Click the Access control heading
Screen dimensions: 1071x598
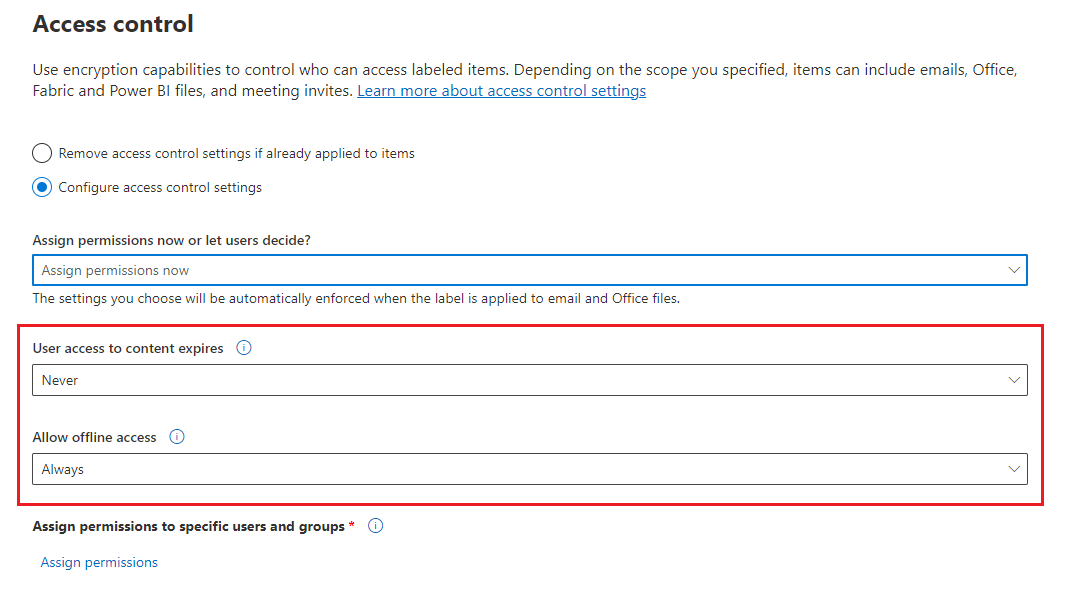(x=113, y=24)
